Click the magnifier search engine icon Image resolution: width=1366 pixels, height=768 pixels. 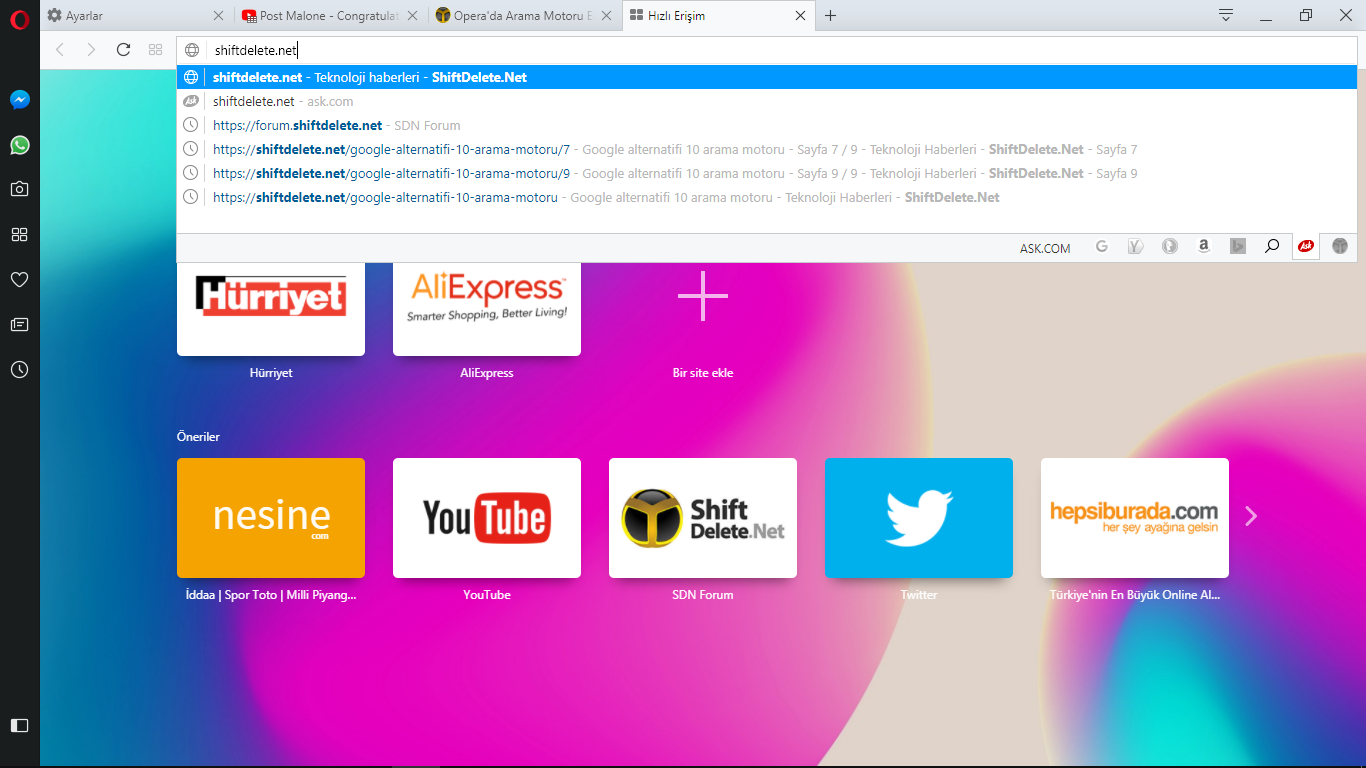1272,246
